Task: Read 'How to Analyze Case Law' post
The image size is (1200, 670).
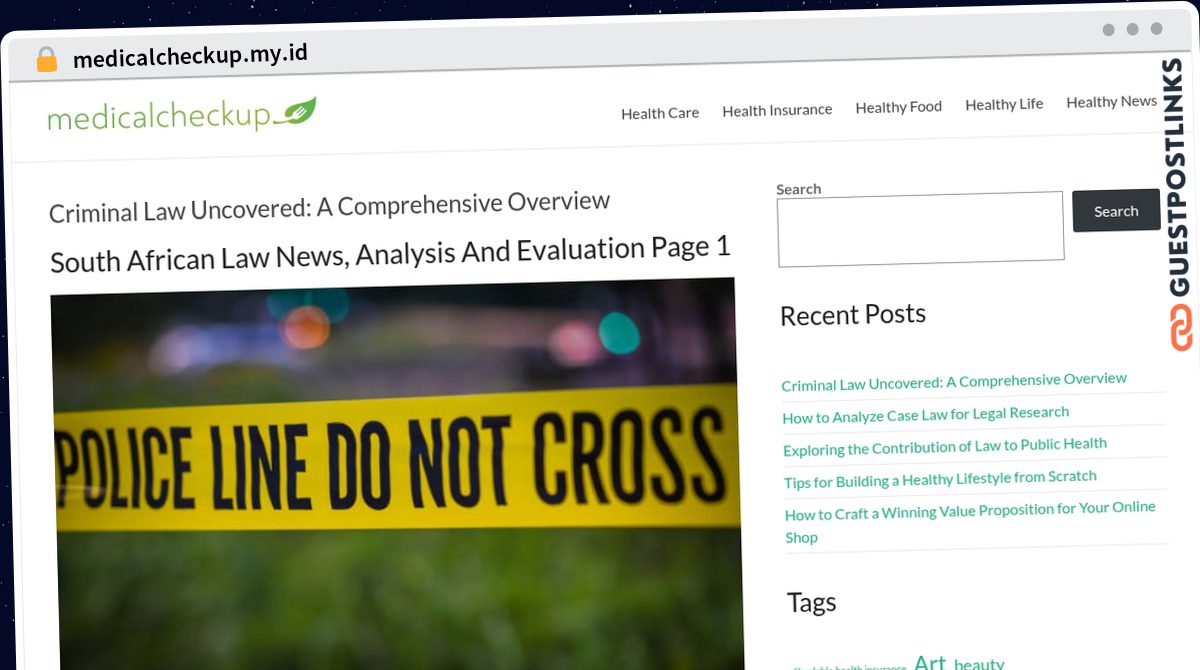Action: click(925, 414)
